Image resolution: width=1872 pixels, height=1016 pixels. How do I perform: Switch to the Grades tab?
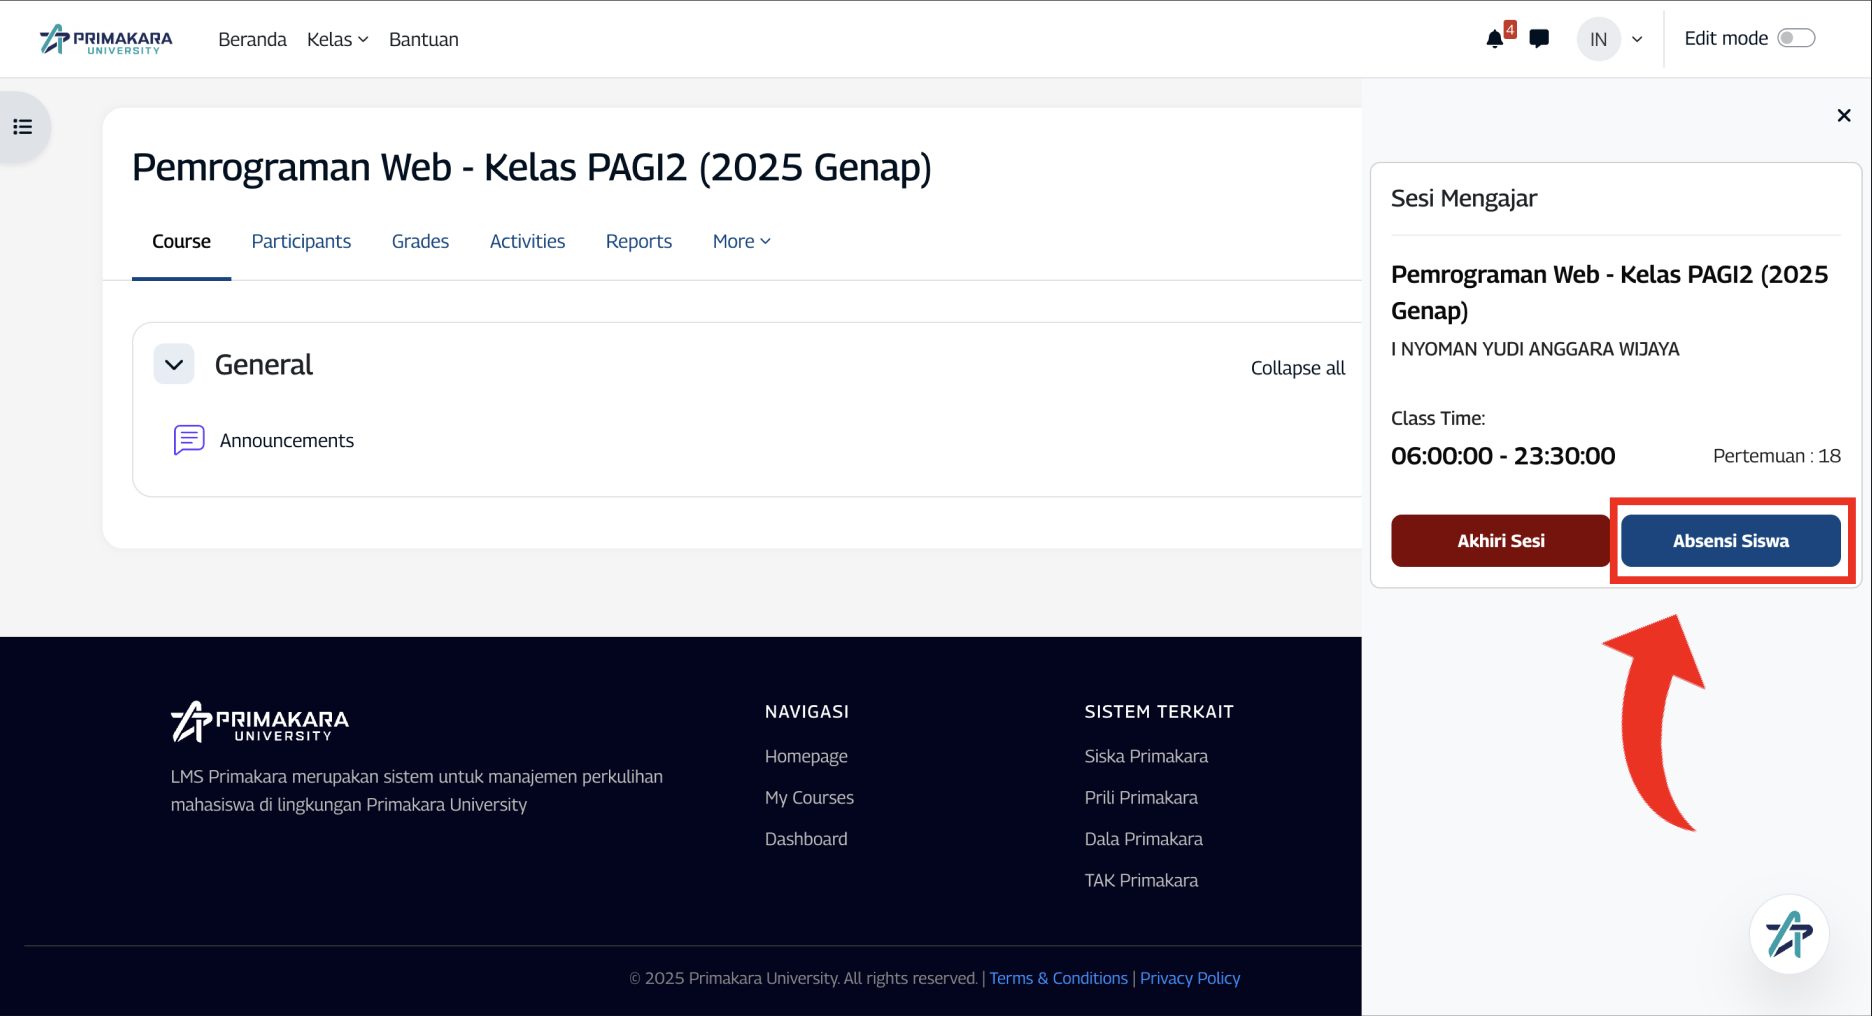tap(420, 241)
